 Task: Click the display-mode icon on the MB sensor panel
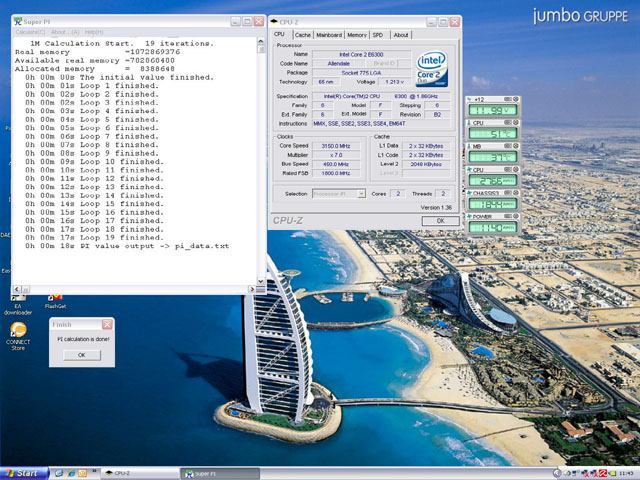coord(508,146)
